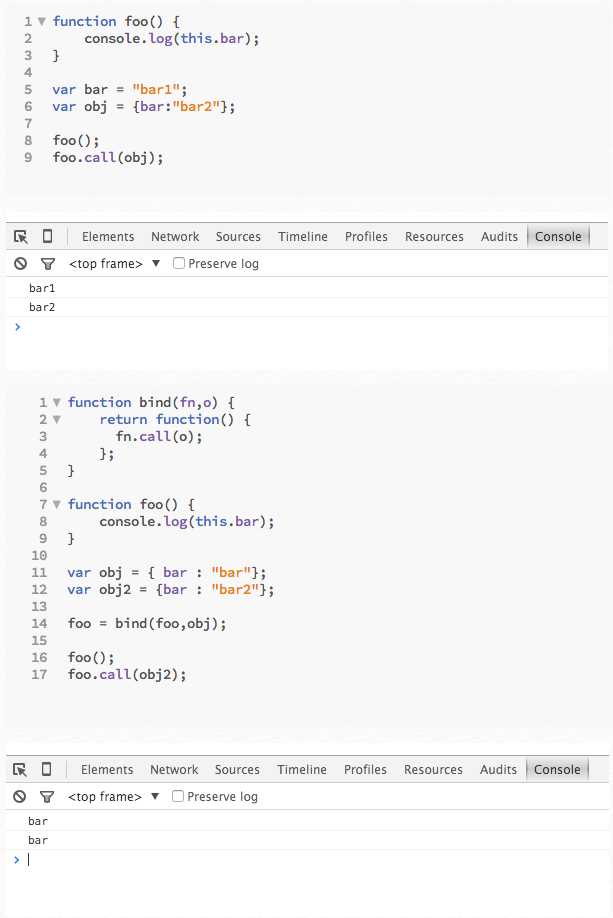The height and width of the screenshot is (918, 613).
Task: Click the bar2 console output line
Action: 307,307
